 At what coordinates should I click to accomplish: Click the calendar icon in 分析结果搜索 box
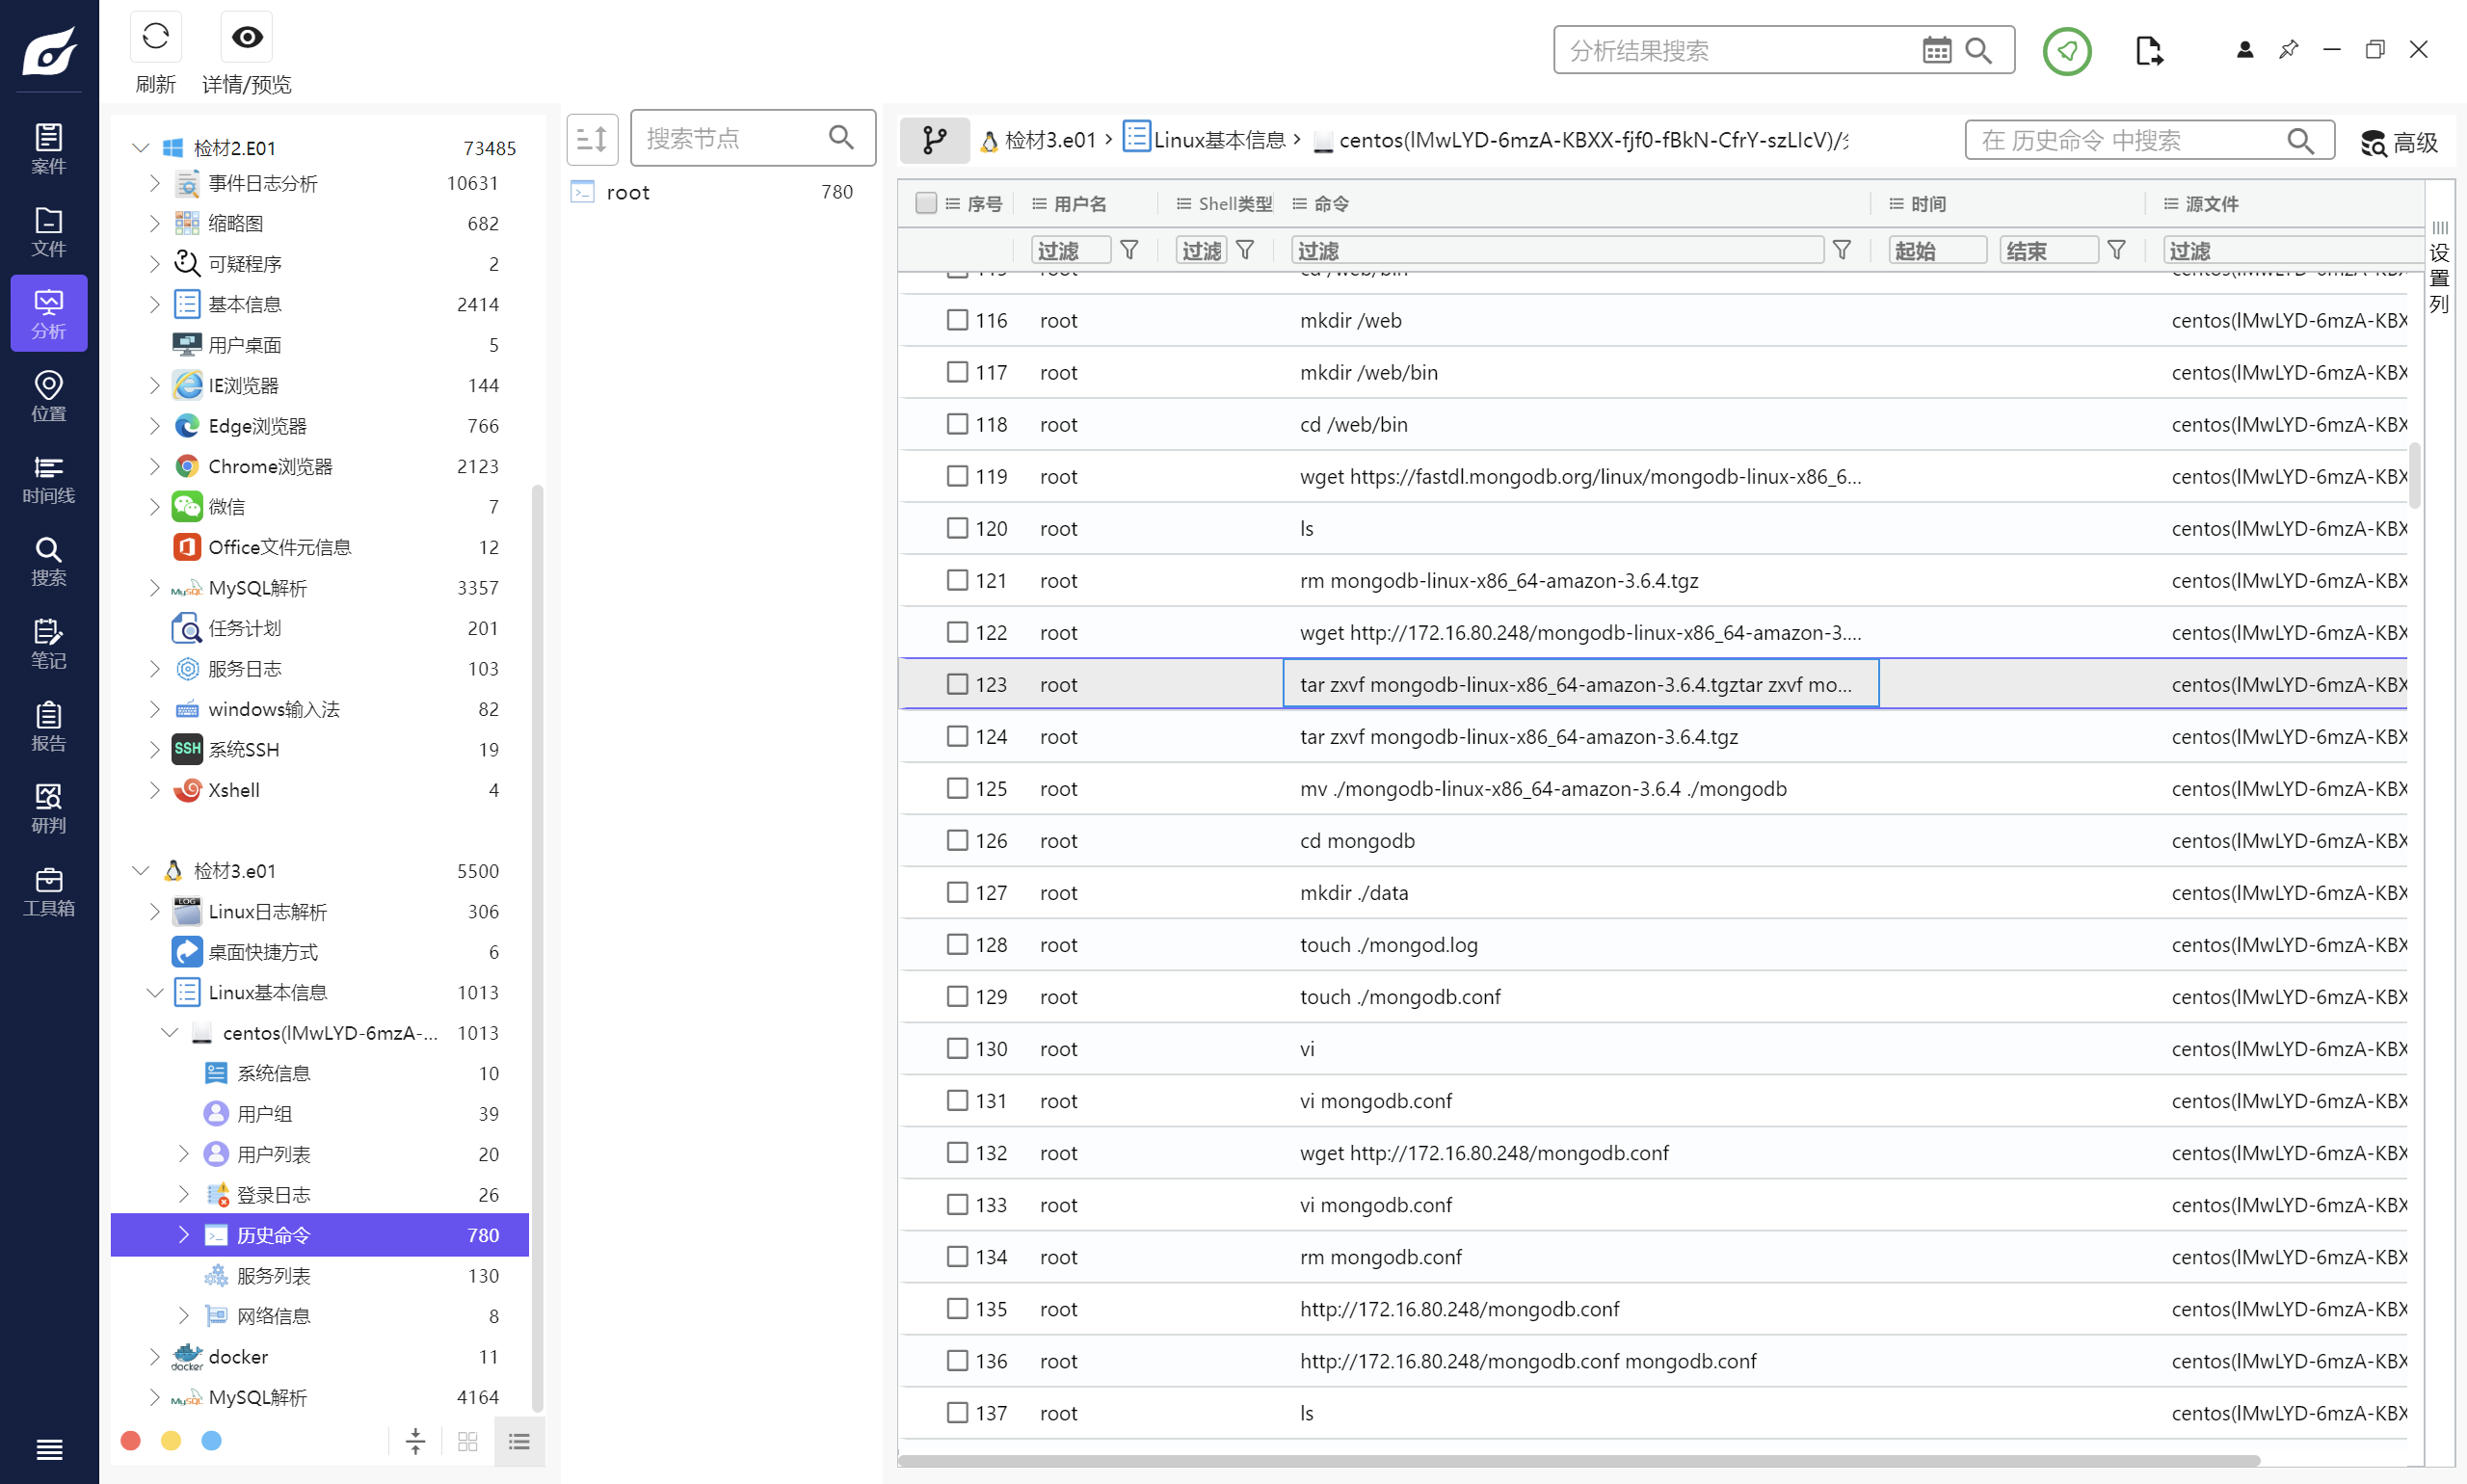tap(1937, 50)
